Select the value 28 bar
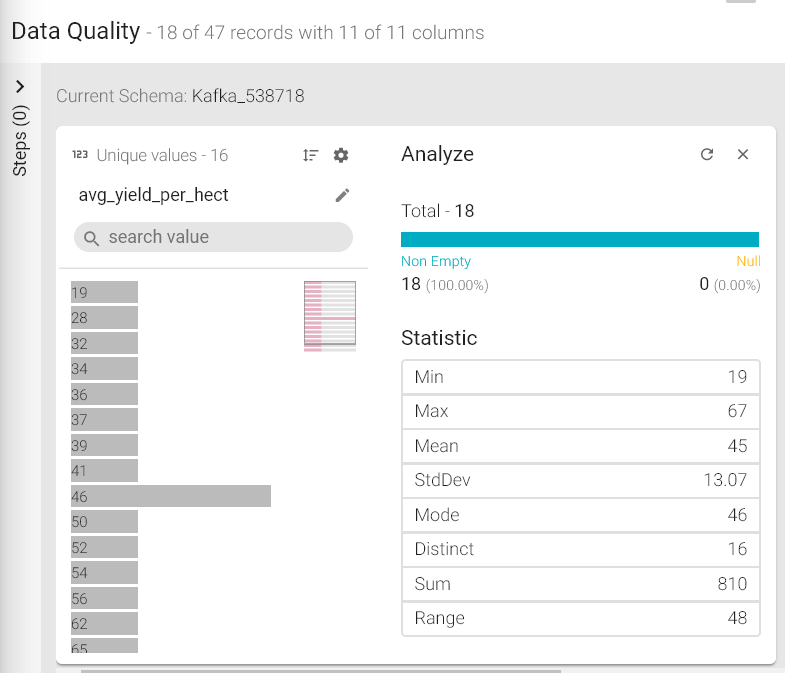Image resolution: width=785 pixels, height=673 pixels. [104, 318]
